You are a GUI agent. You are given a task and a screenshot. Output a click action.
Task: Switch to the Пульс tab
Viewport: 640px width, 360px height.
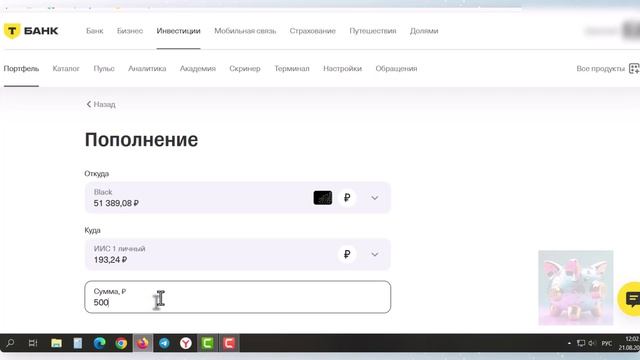104,69
